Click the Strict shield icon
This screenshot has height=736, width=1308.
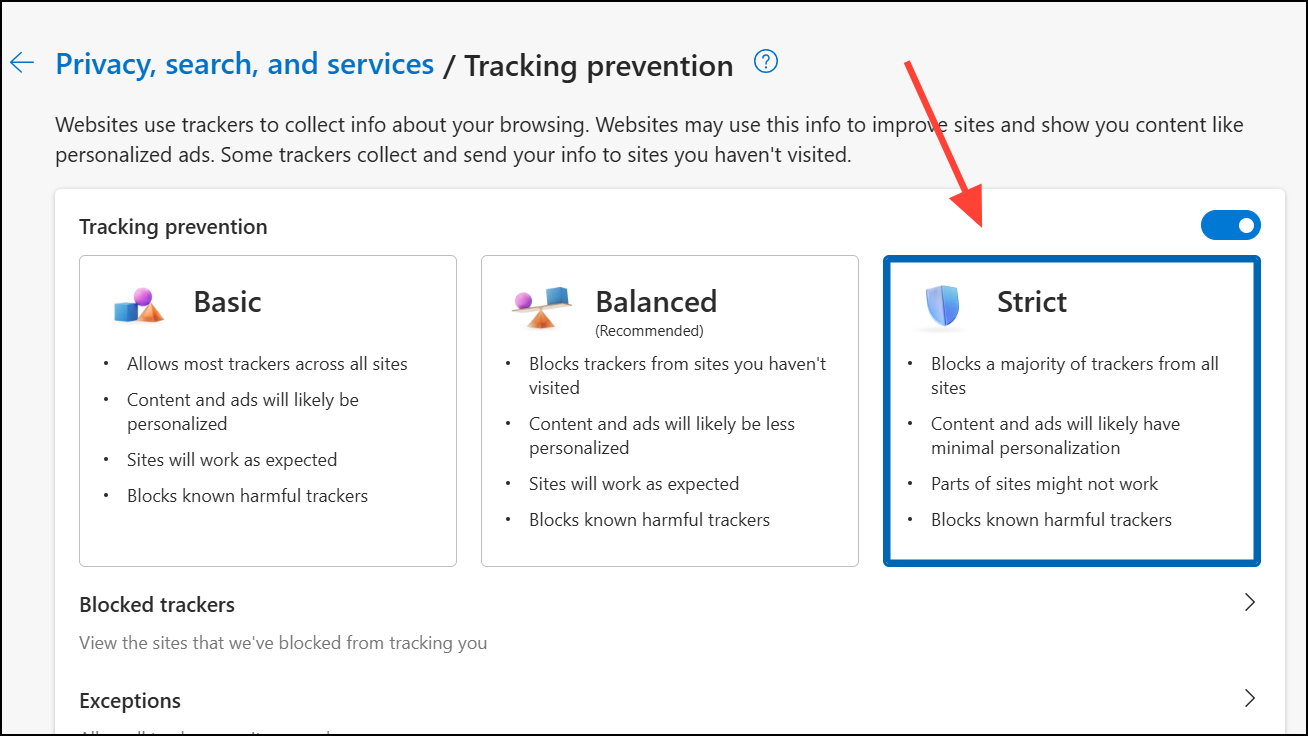[943, 306]
